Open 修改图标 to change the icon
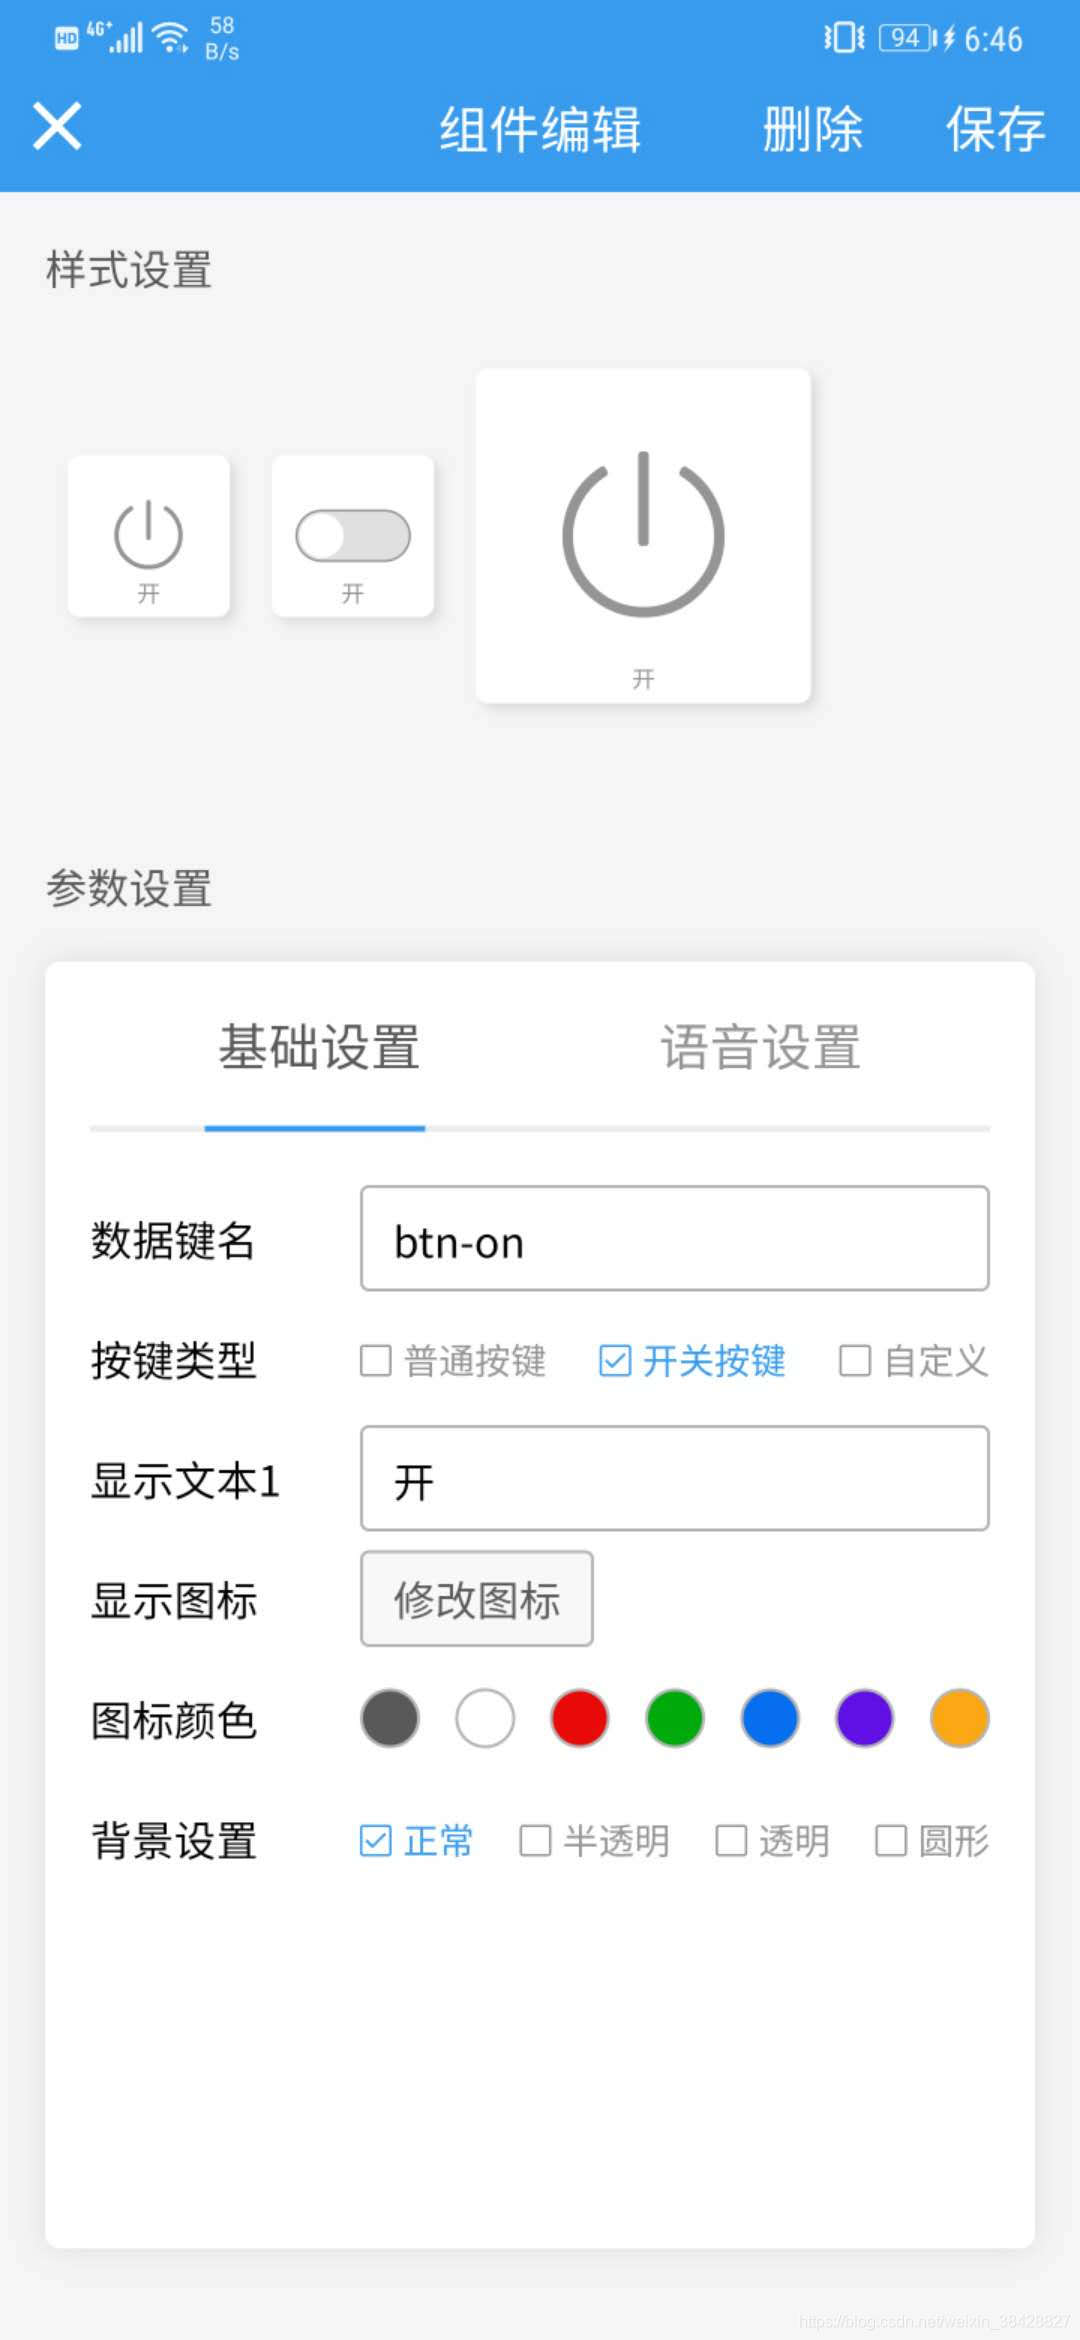The height and width of the screenshot is (2340, 1080). click(x=477, y=1599)
